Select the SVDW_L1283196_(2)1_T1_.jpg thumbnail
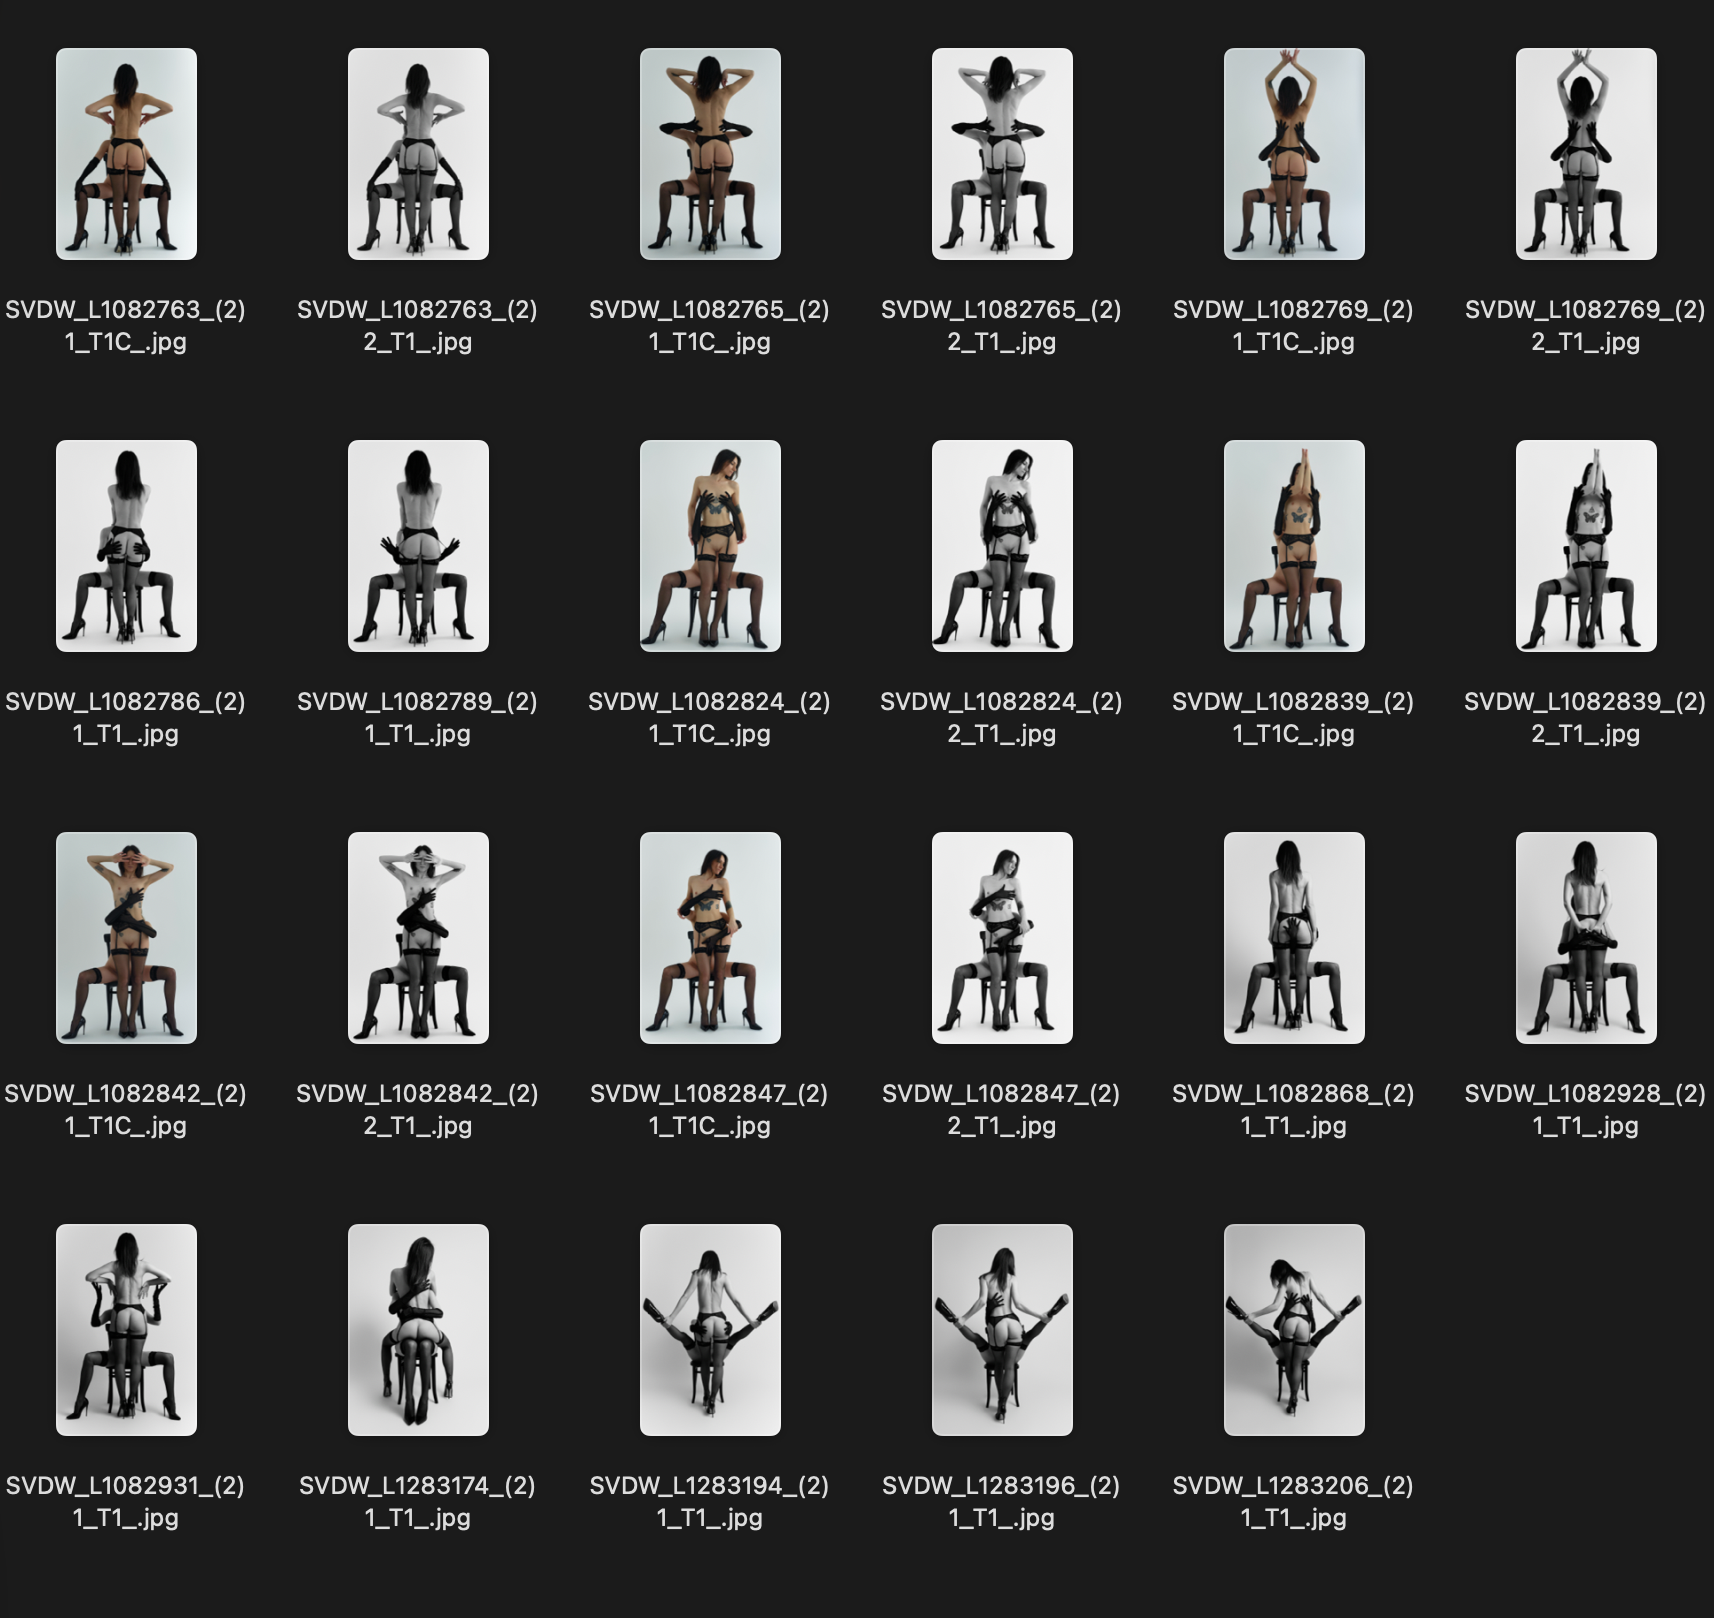The height and width of the screenshot is (1618, 1714). point(1001,1330)
